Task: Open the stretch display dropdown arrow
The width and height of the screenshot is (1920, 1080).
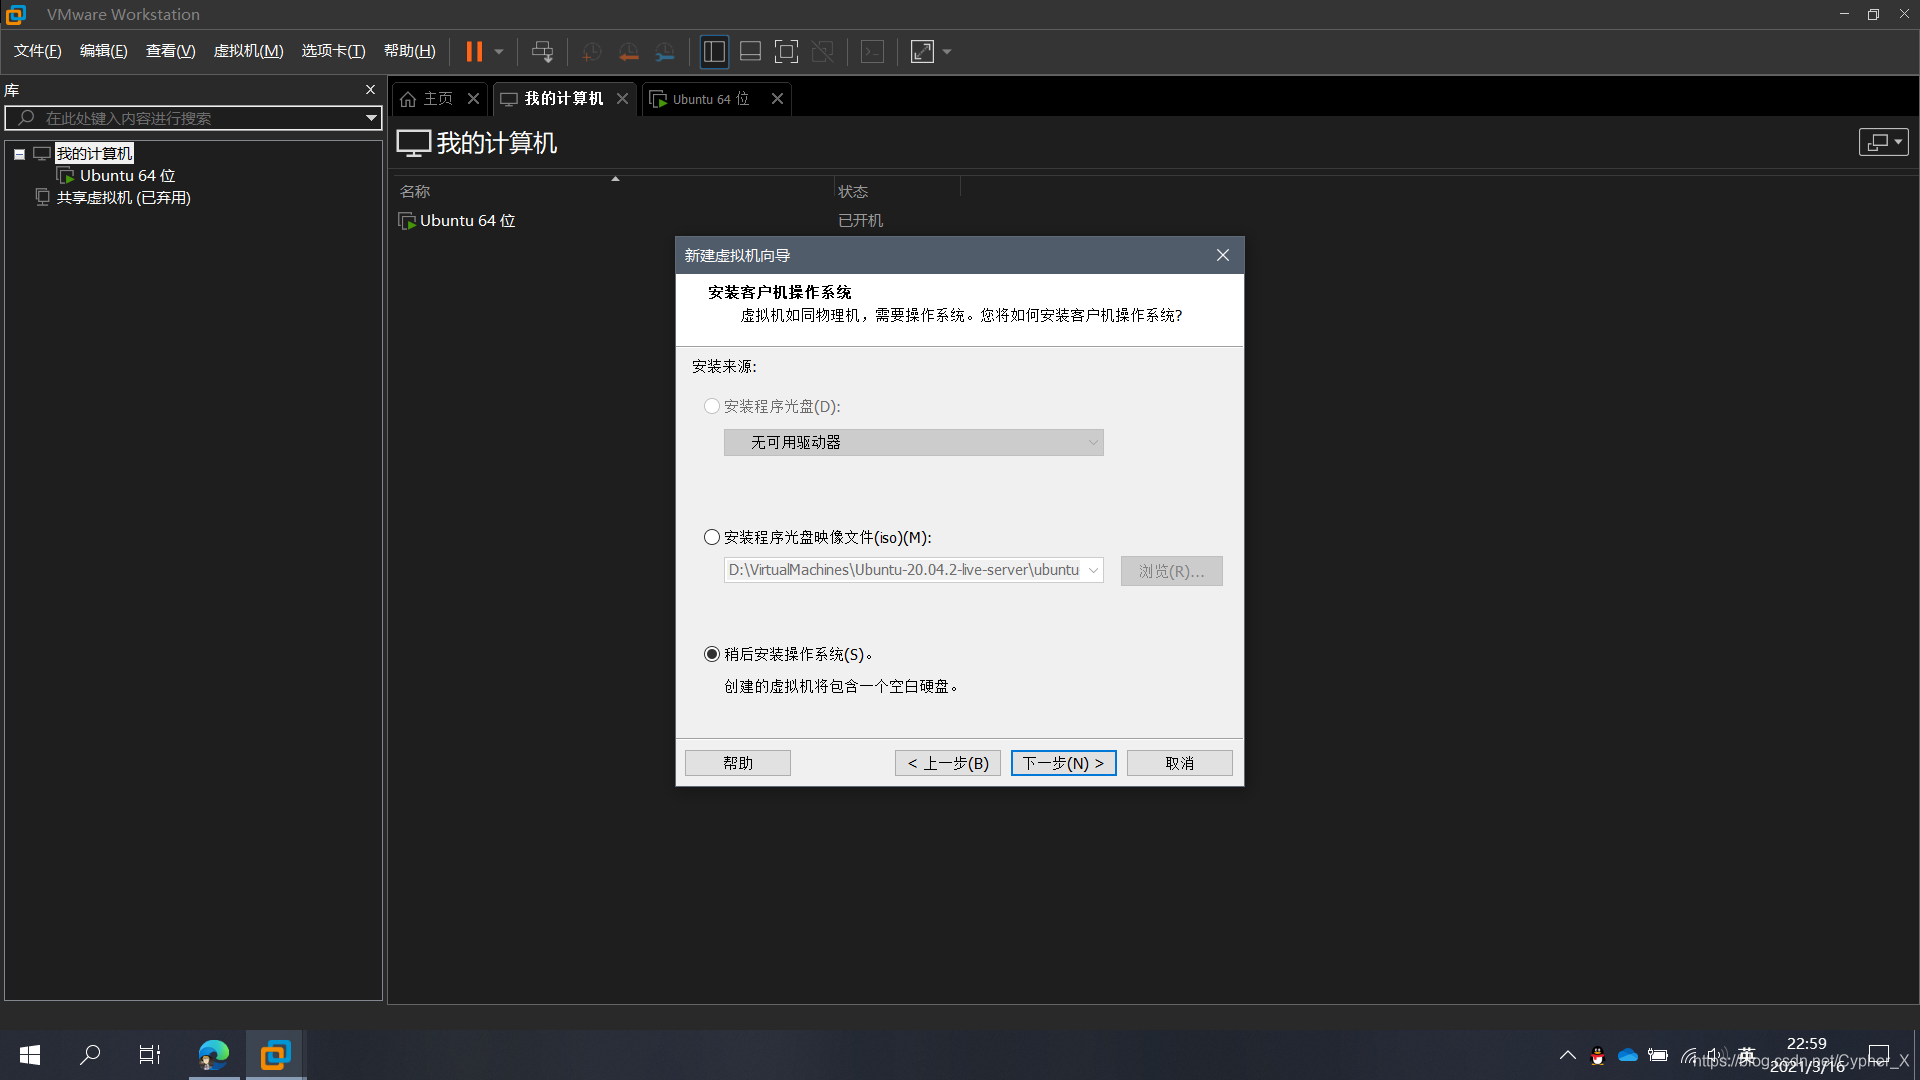Action: pyautogui.click(x=947, y=52)
